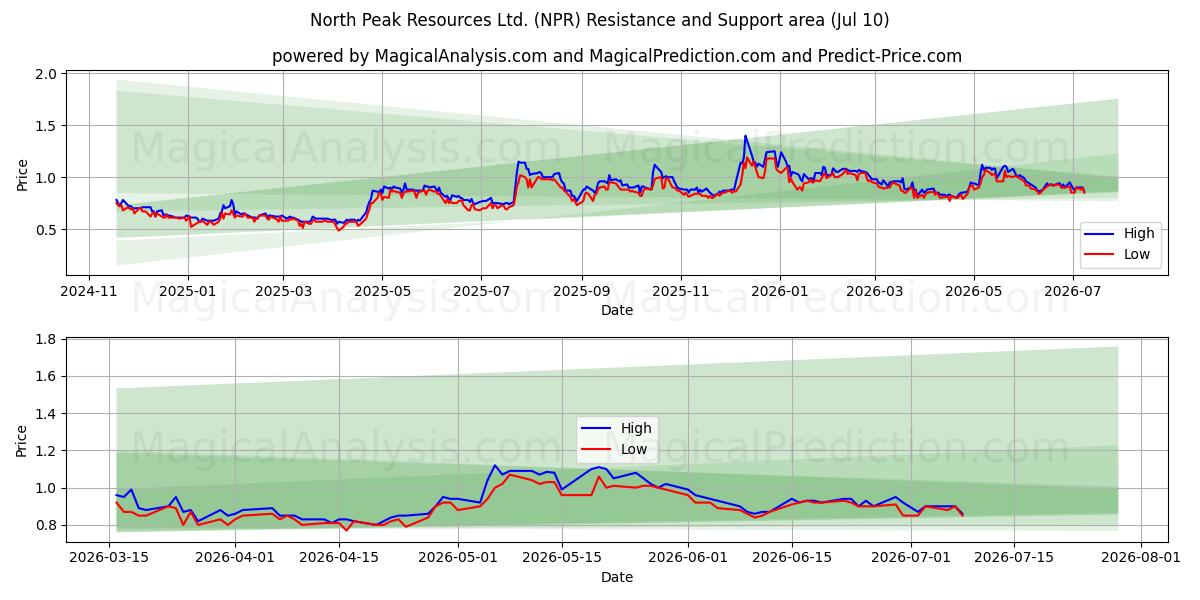
Task: Click the '2026-01' date tick
Action: click(x=779, y=291)
